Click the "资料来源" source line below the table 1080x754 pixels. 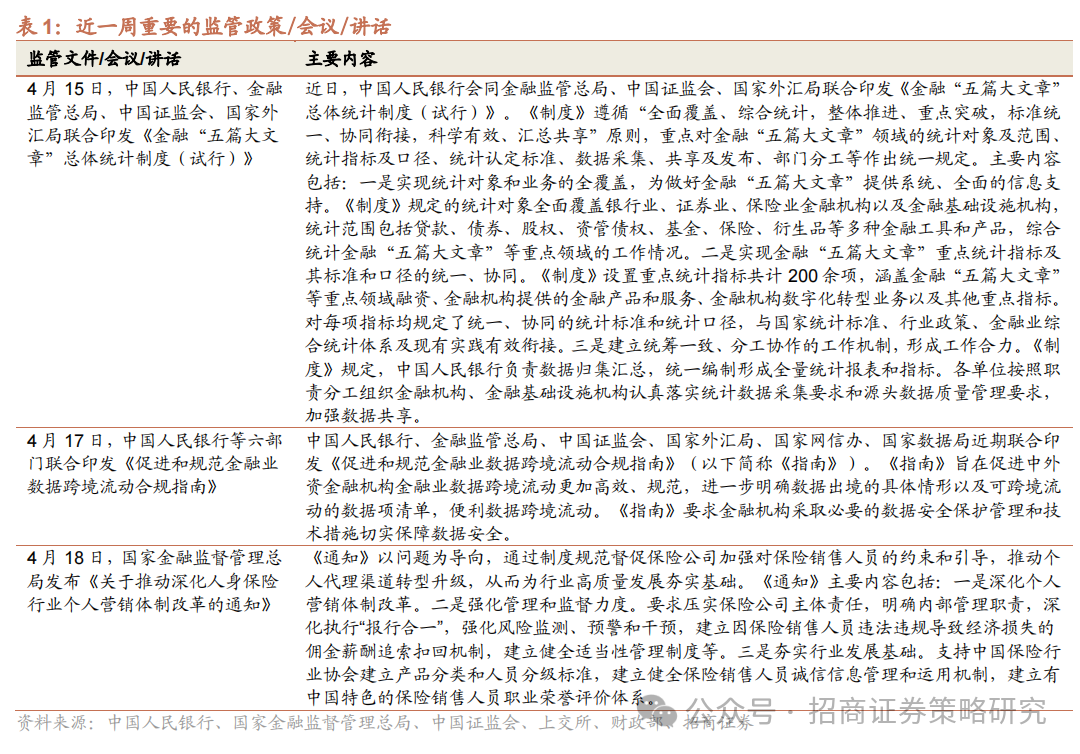(x=384, y=722)
